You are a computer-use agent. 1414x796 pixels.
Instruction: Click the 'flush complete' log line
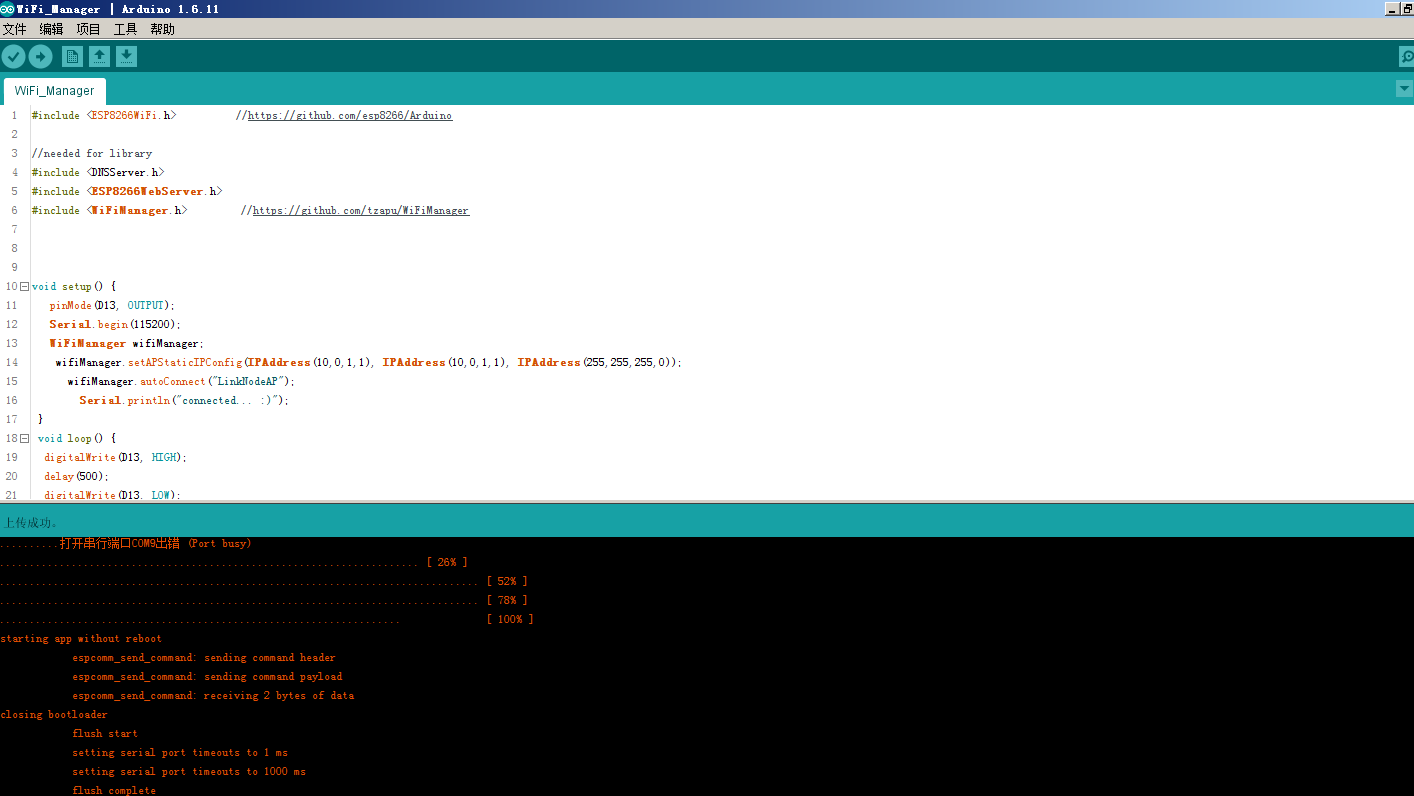click(114, 790)
